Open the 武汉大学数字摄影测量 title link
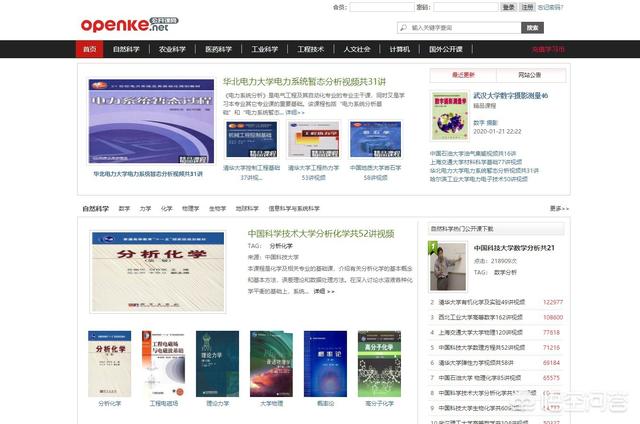640x424 pixels. coord(511,95)
